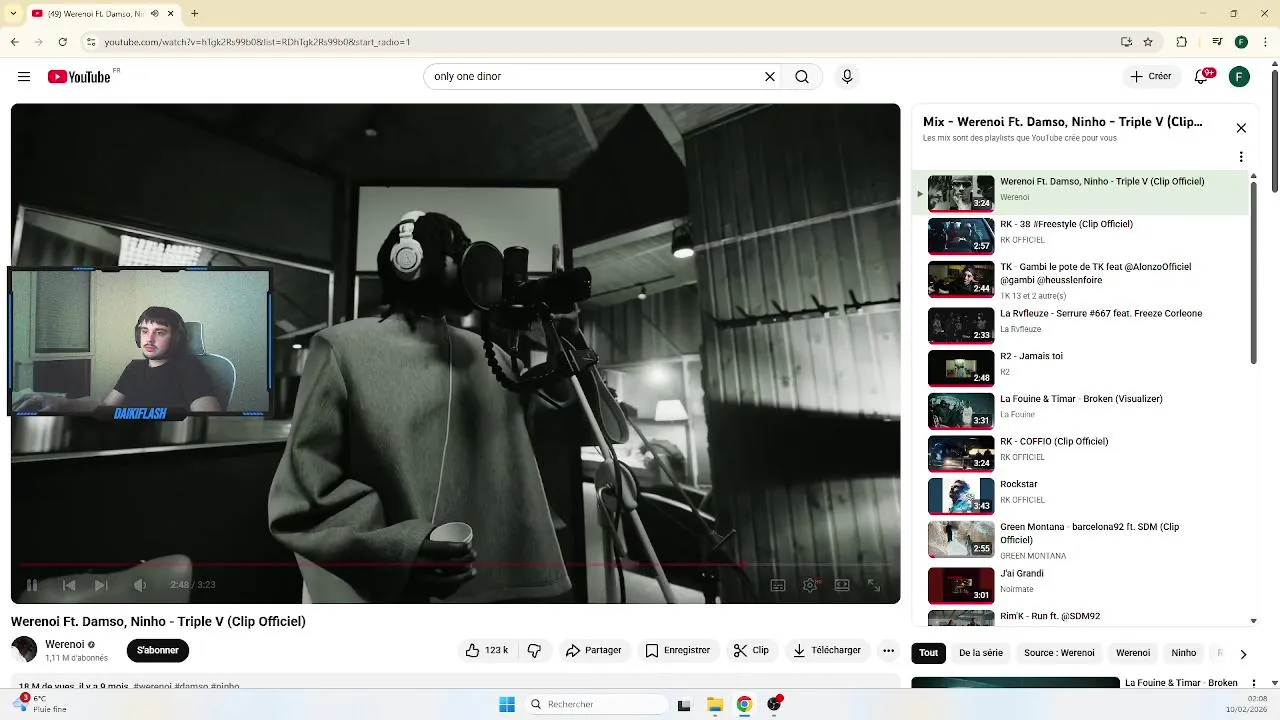Save the video with Enregistrer

[x=677, y=650]
